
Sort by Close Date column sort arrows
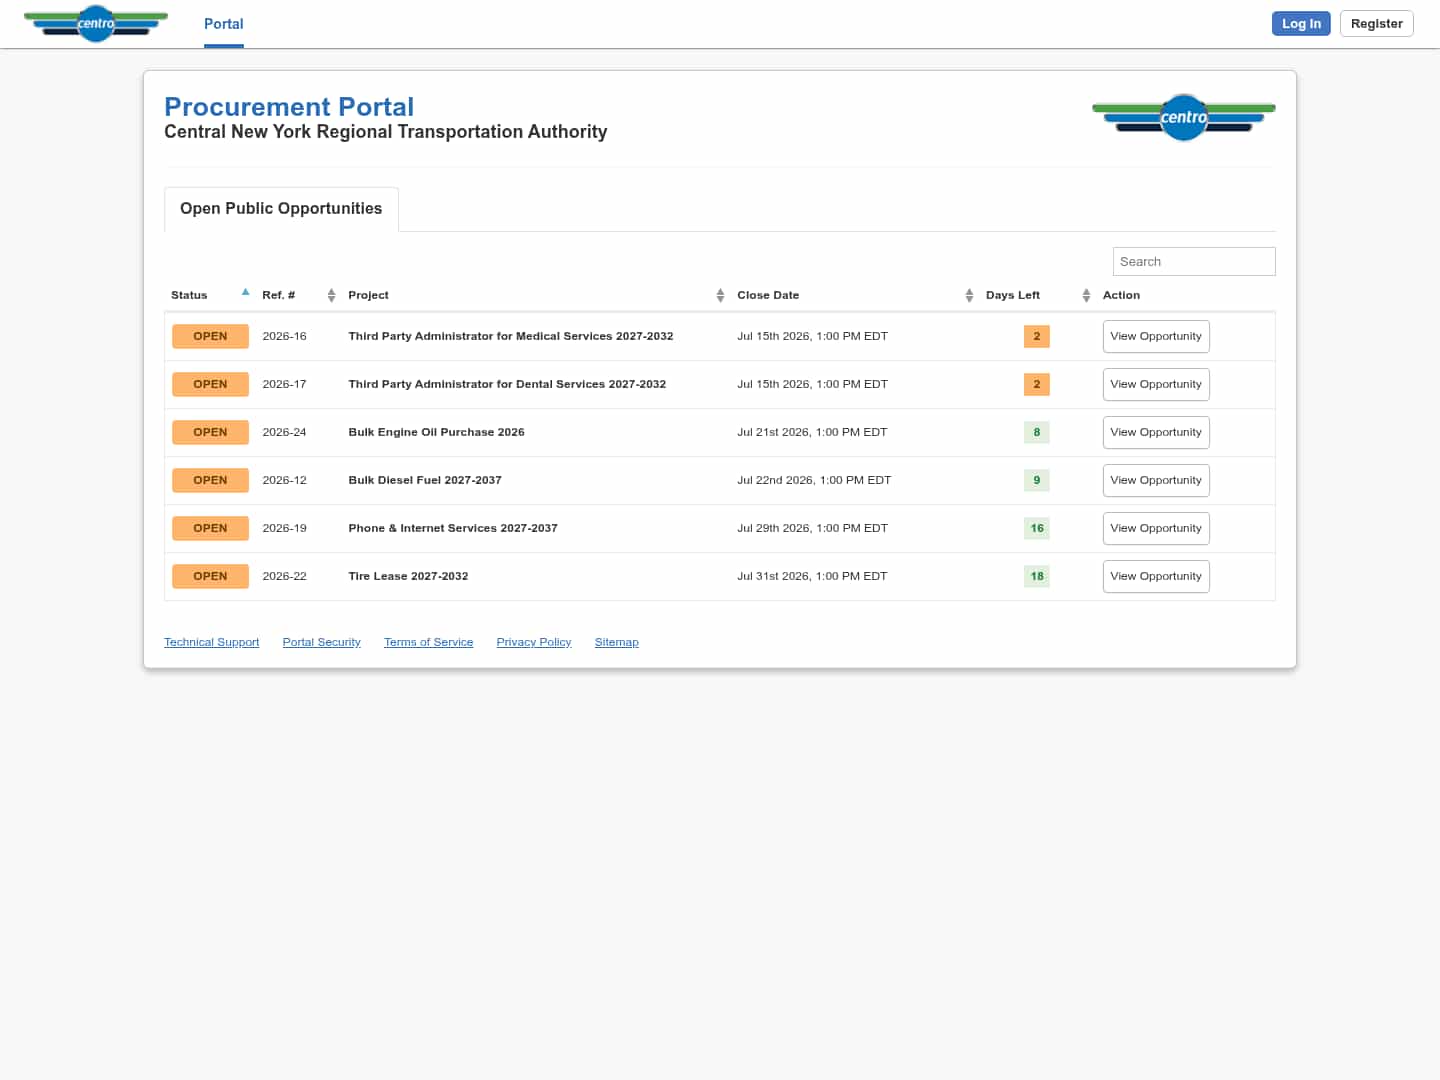point(969,295)
